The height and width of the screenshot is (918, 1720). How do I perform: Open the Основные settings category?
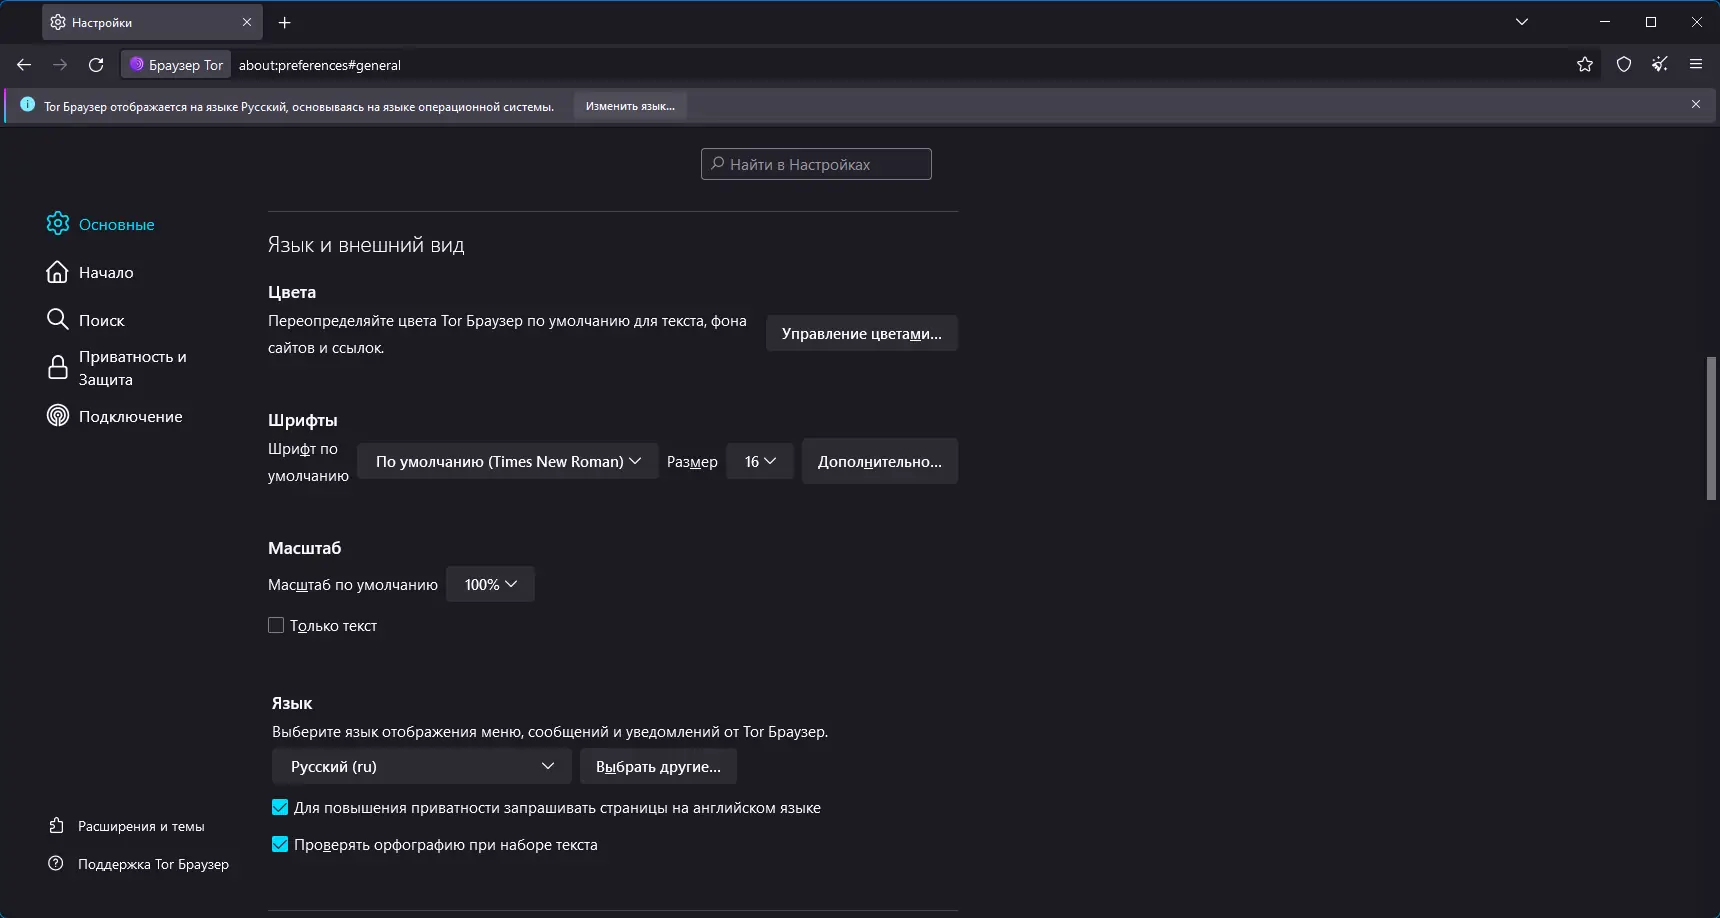(x=100, y=224)
